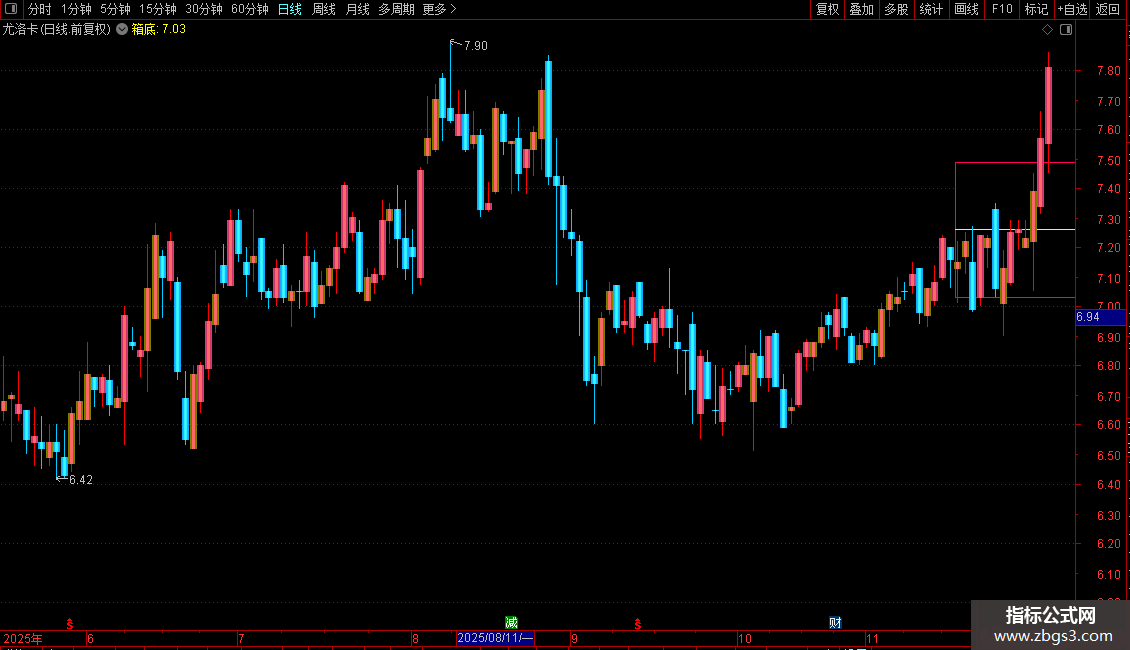
Task: Select the 日线 daily chart tab
Action: (x=290, y=9)
